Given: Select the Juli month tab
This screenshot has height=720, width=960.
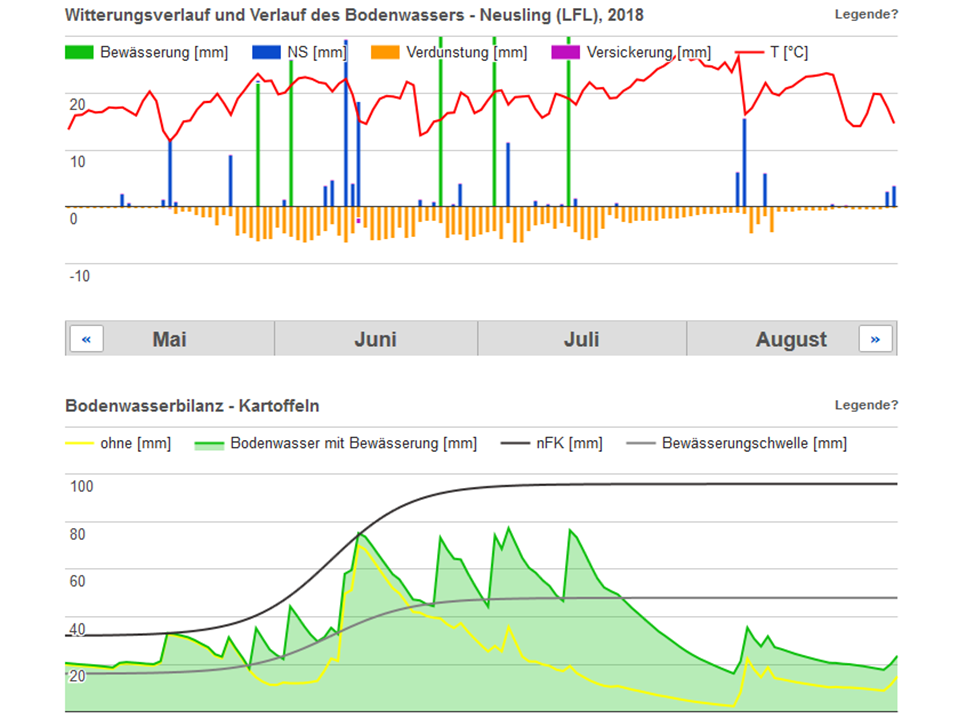Looking at the screenshot, I should 581,339.
